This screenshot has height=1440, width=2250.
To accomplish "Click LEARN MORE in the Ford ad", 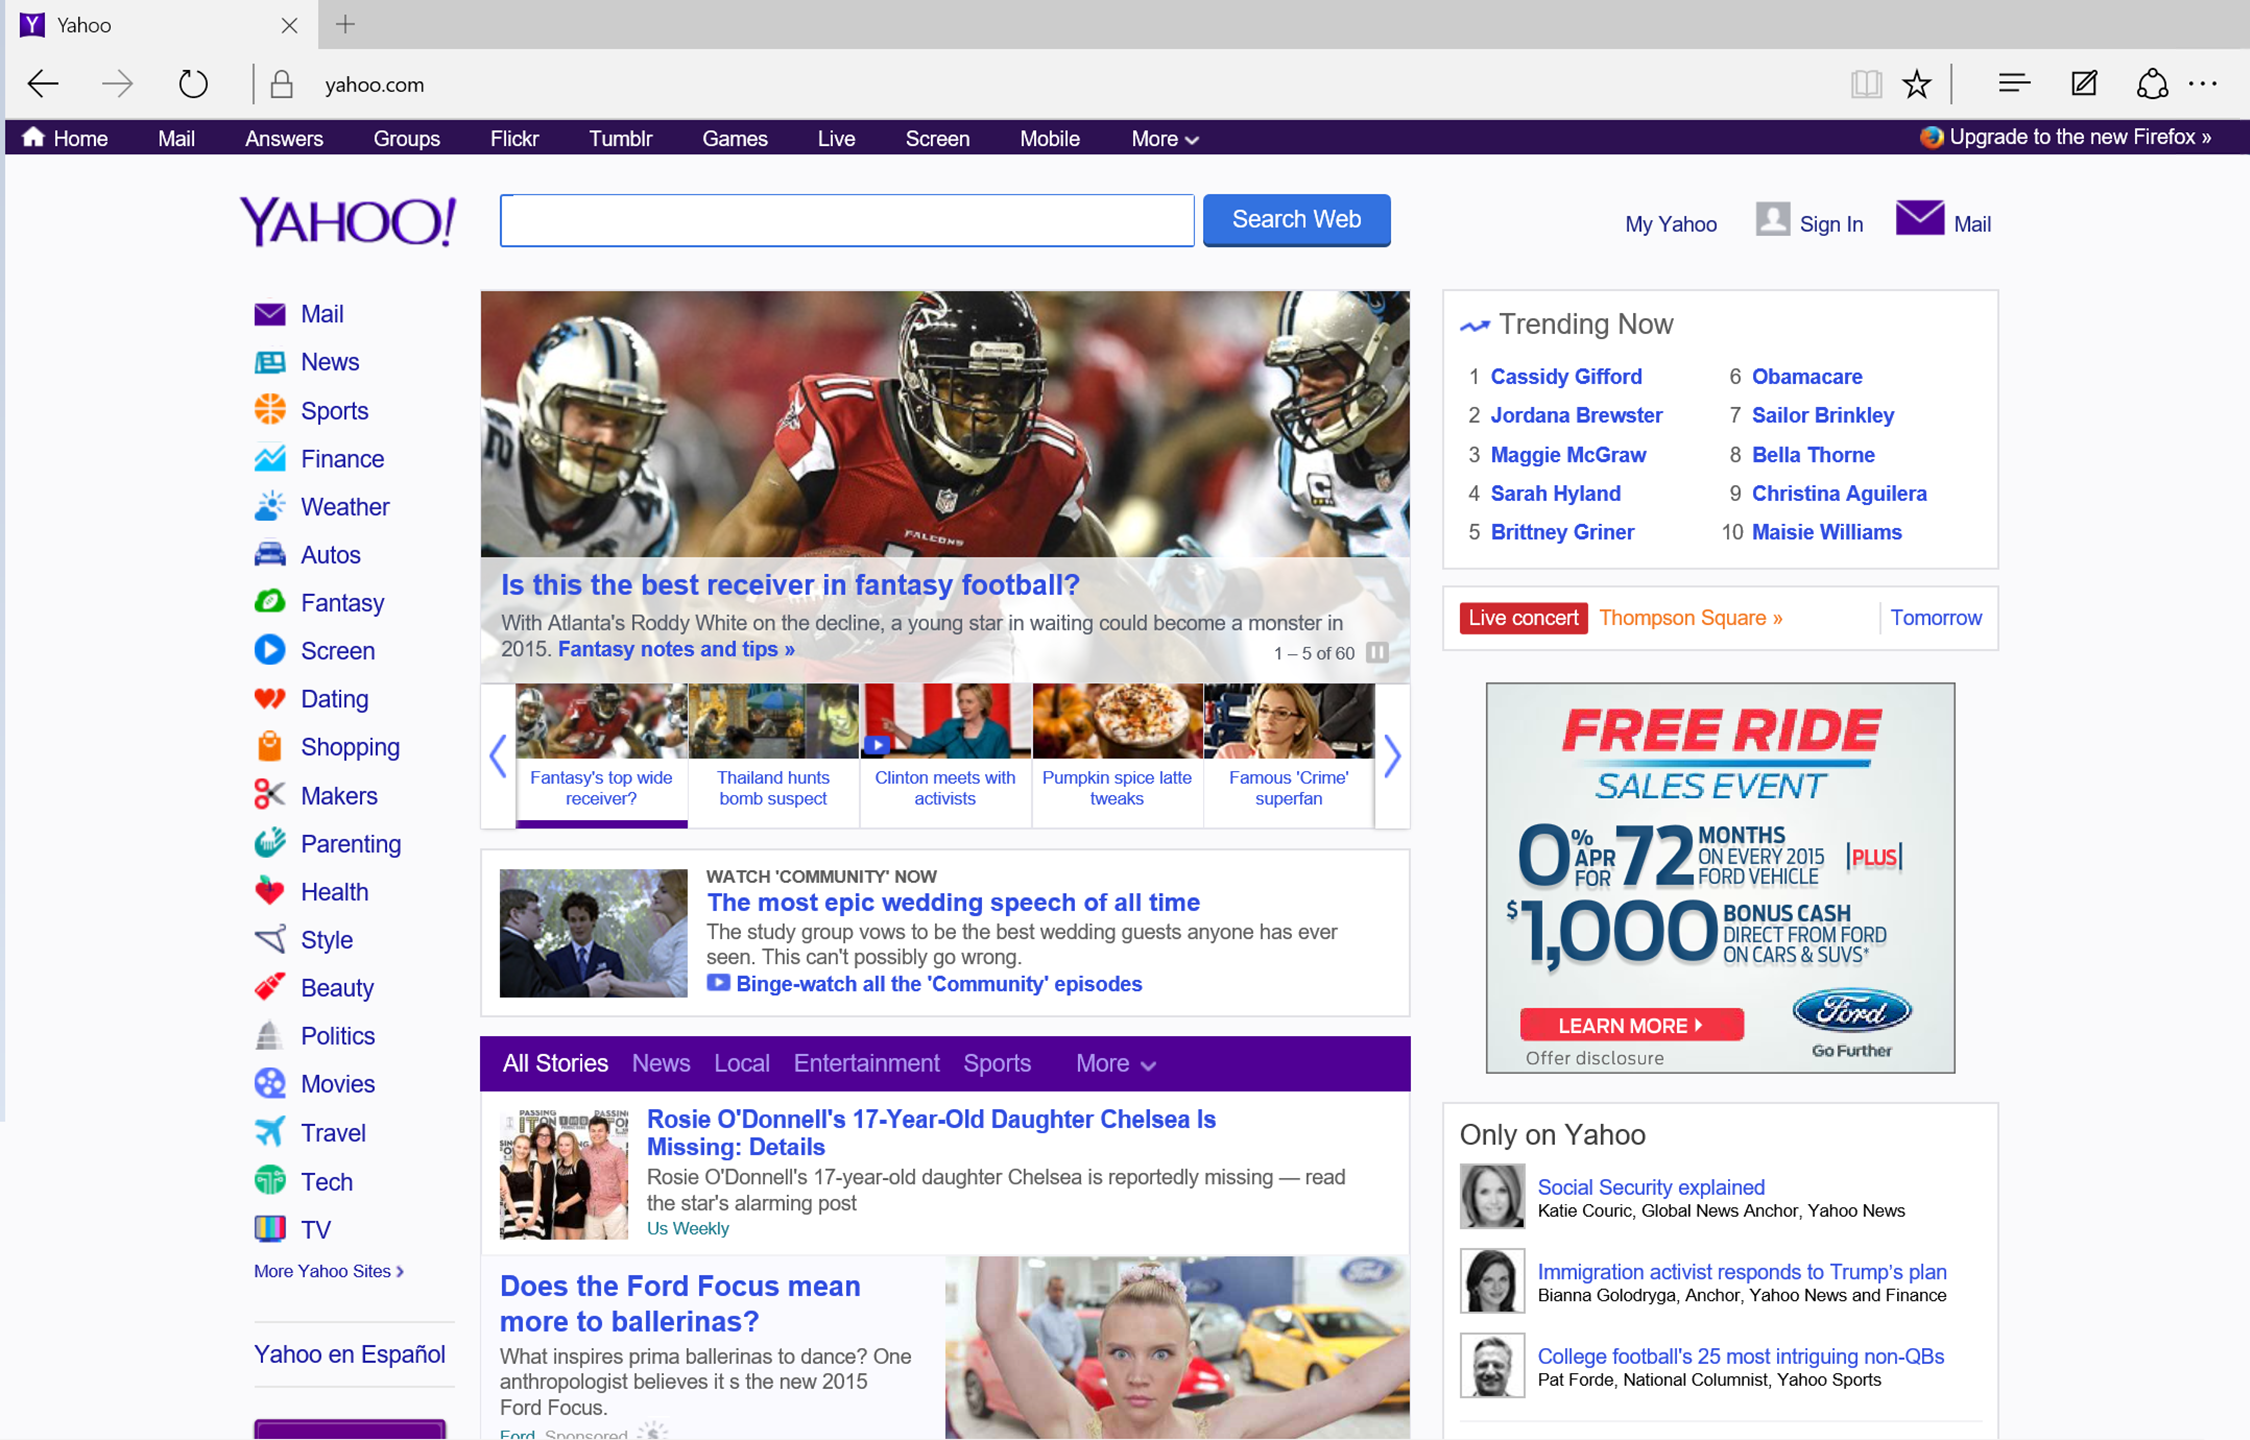I will (1631, 1025).
